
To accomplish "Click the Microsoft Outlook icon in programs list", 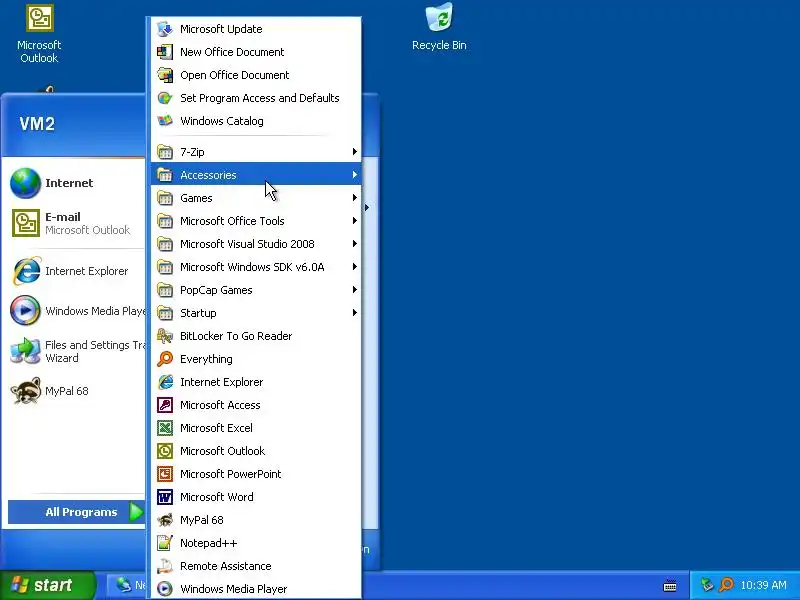I will point(164,451).
